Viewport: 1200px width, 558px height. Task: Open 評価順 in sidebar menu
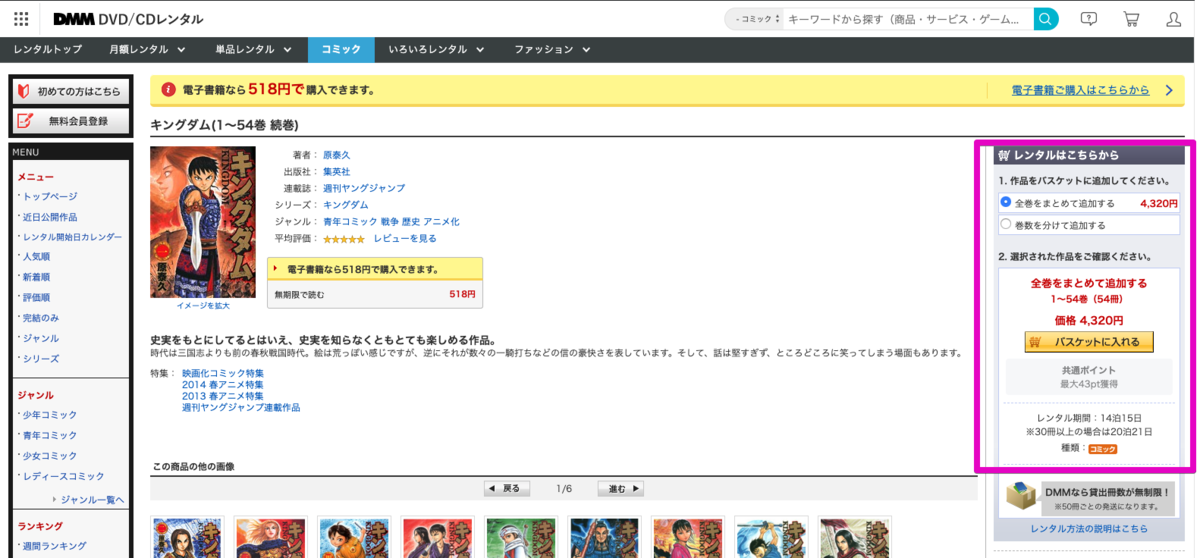36,298
